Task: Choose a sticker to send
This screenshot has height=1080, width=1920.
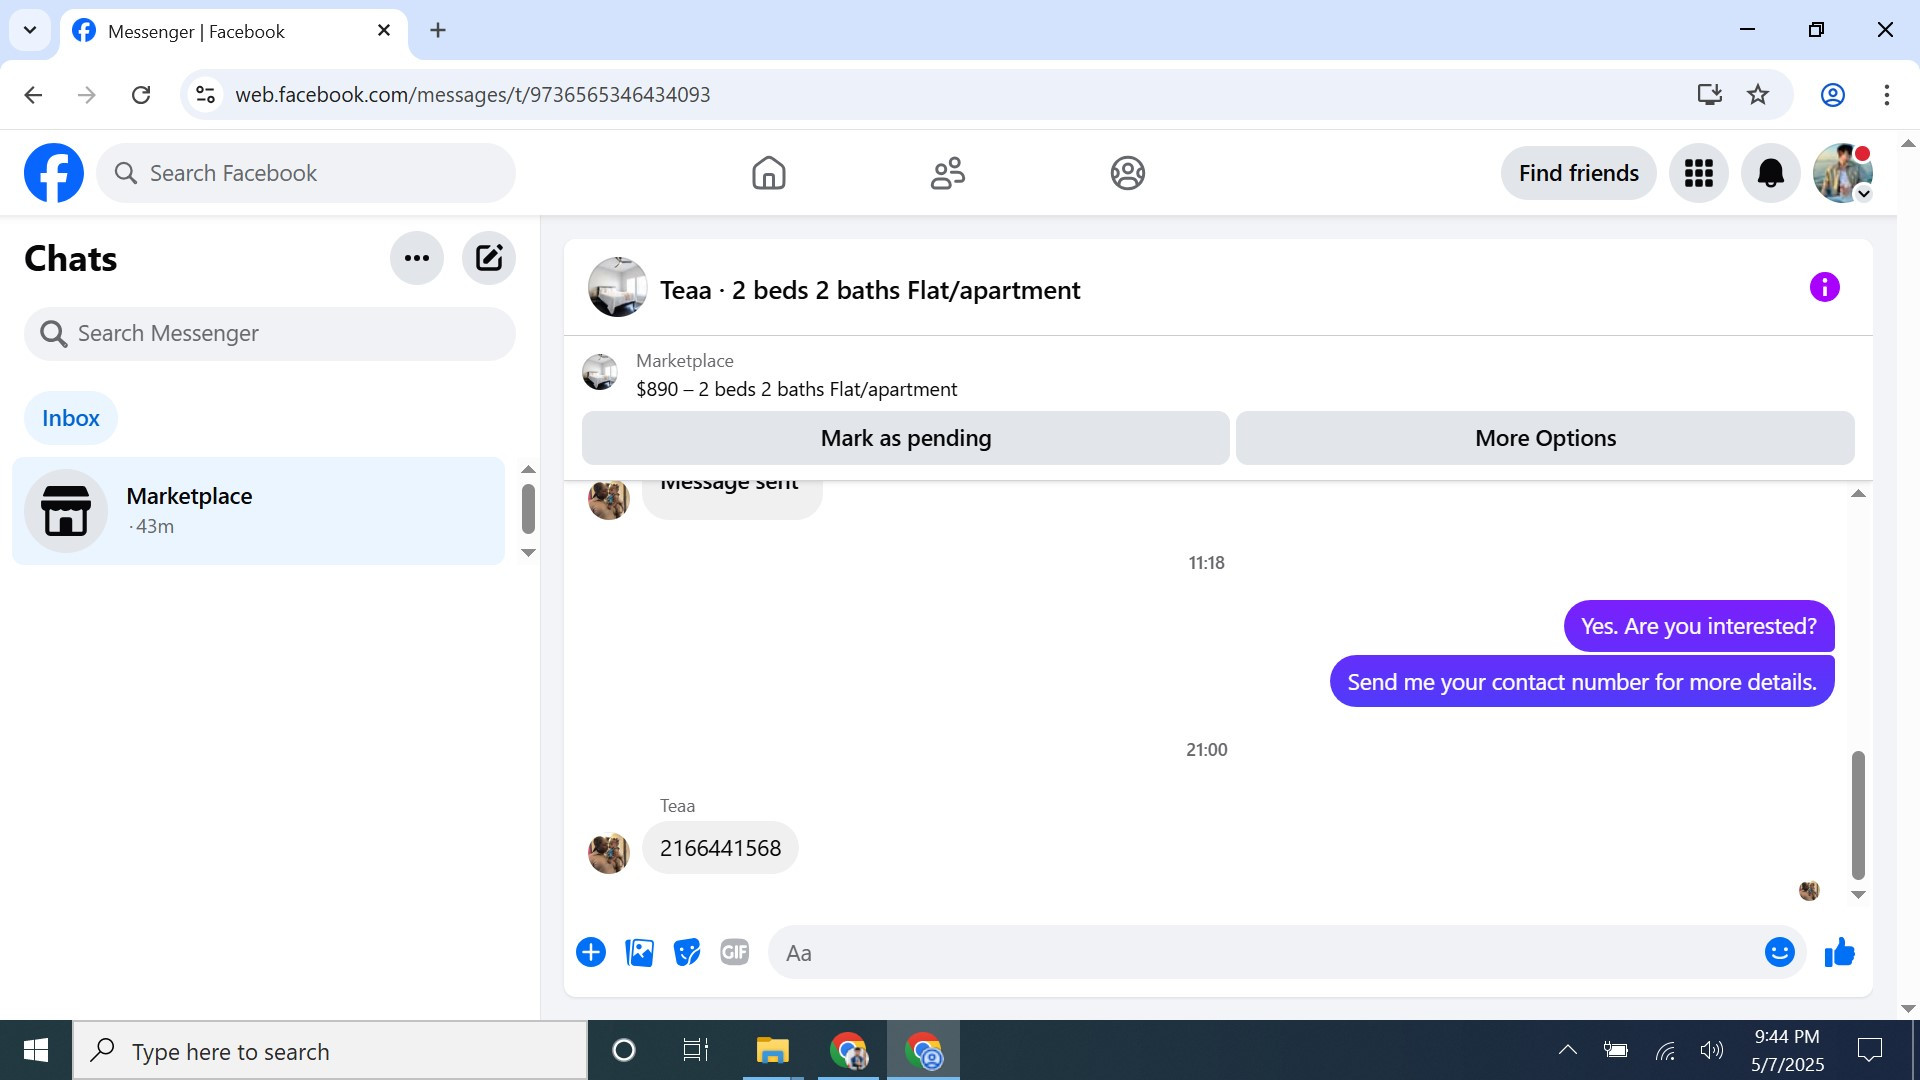Action: tap(686, 953)
